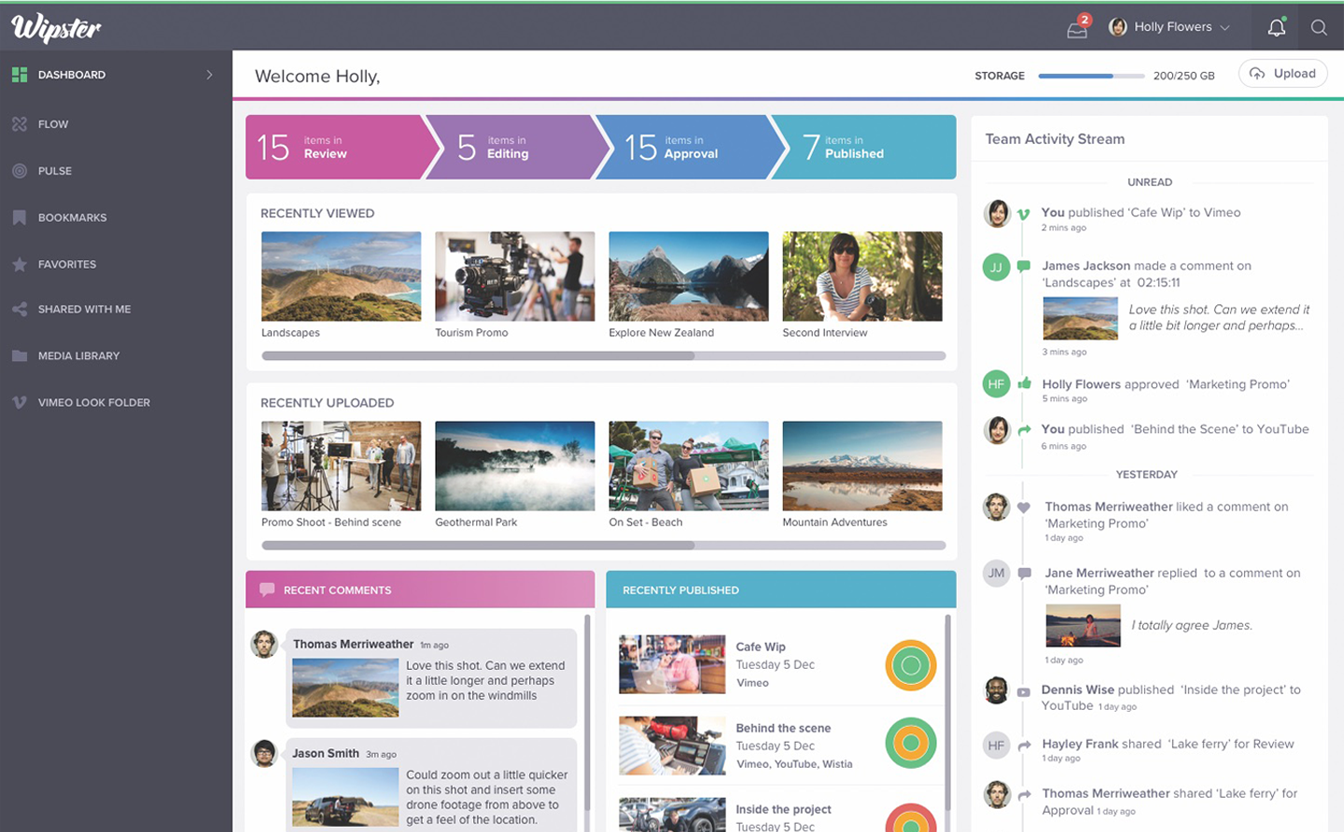Click heart icon beside Thomas Merriweather like
1344x832 pixels.
point(1024,508)
